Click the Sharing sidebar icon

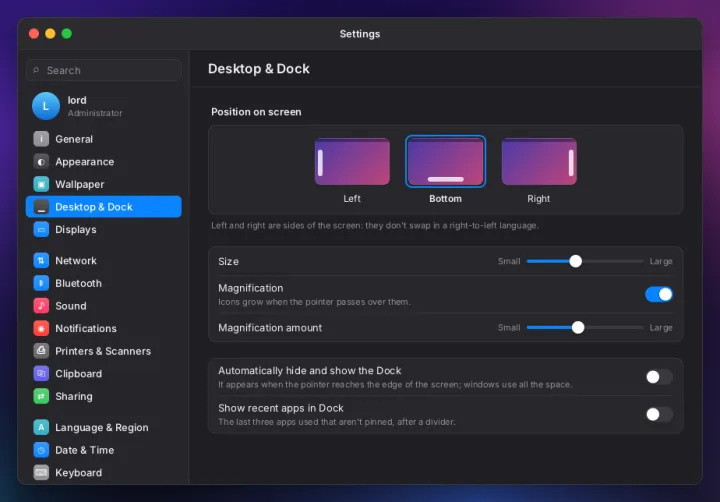coord(41,396)
